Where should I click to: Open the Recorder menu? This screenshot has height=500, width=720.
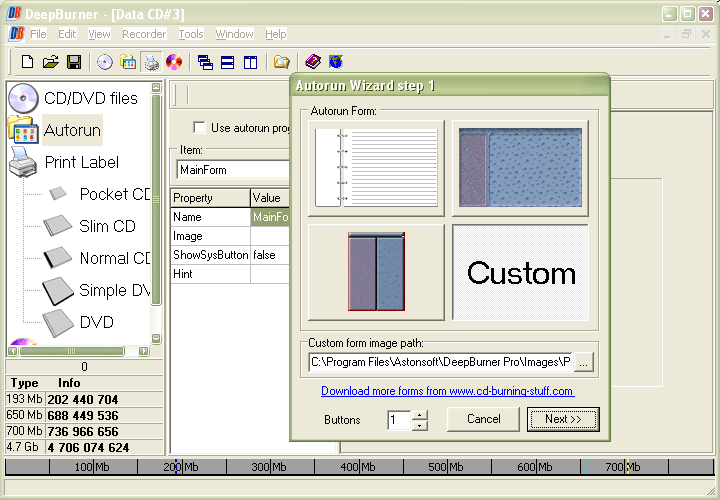[144, 34]
